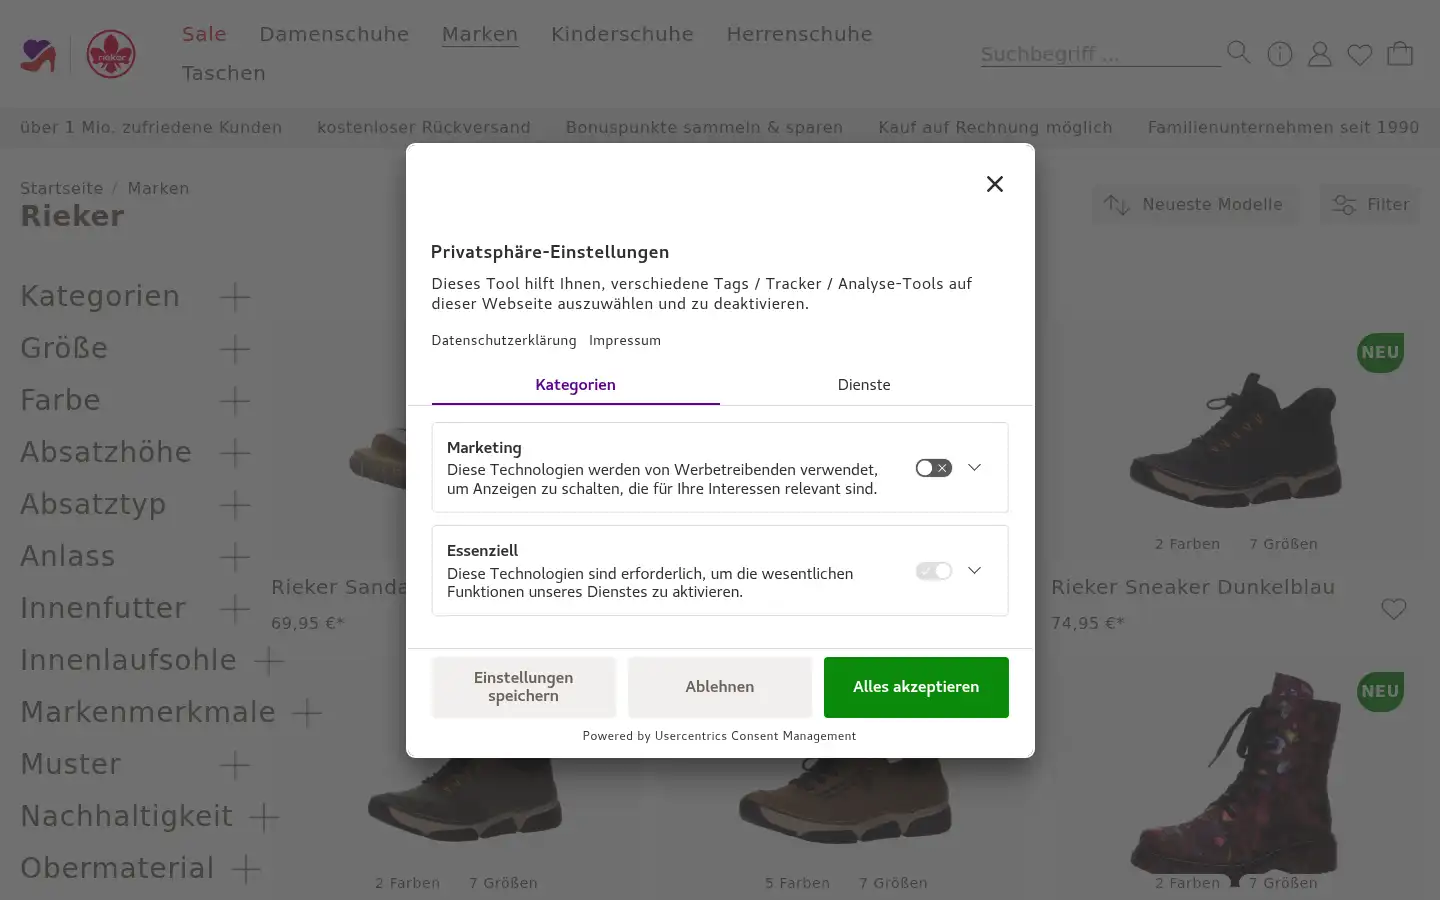Open Rieker Sneaker Dunkelblau product title

tap(1193, 587)
